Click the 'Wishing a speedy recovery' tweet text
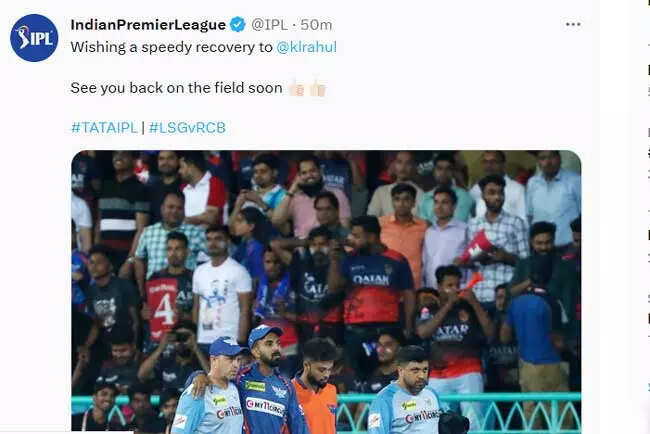This screenshot has height=434, width=650. (171, 47)
